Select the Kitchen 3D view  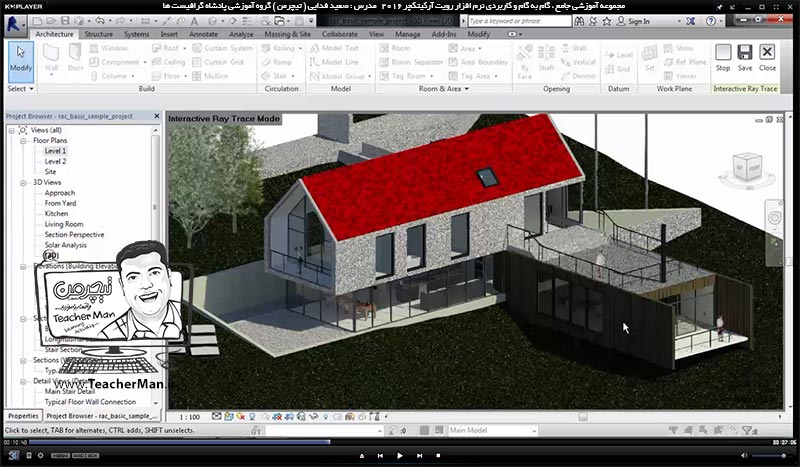(56, 213)
